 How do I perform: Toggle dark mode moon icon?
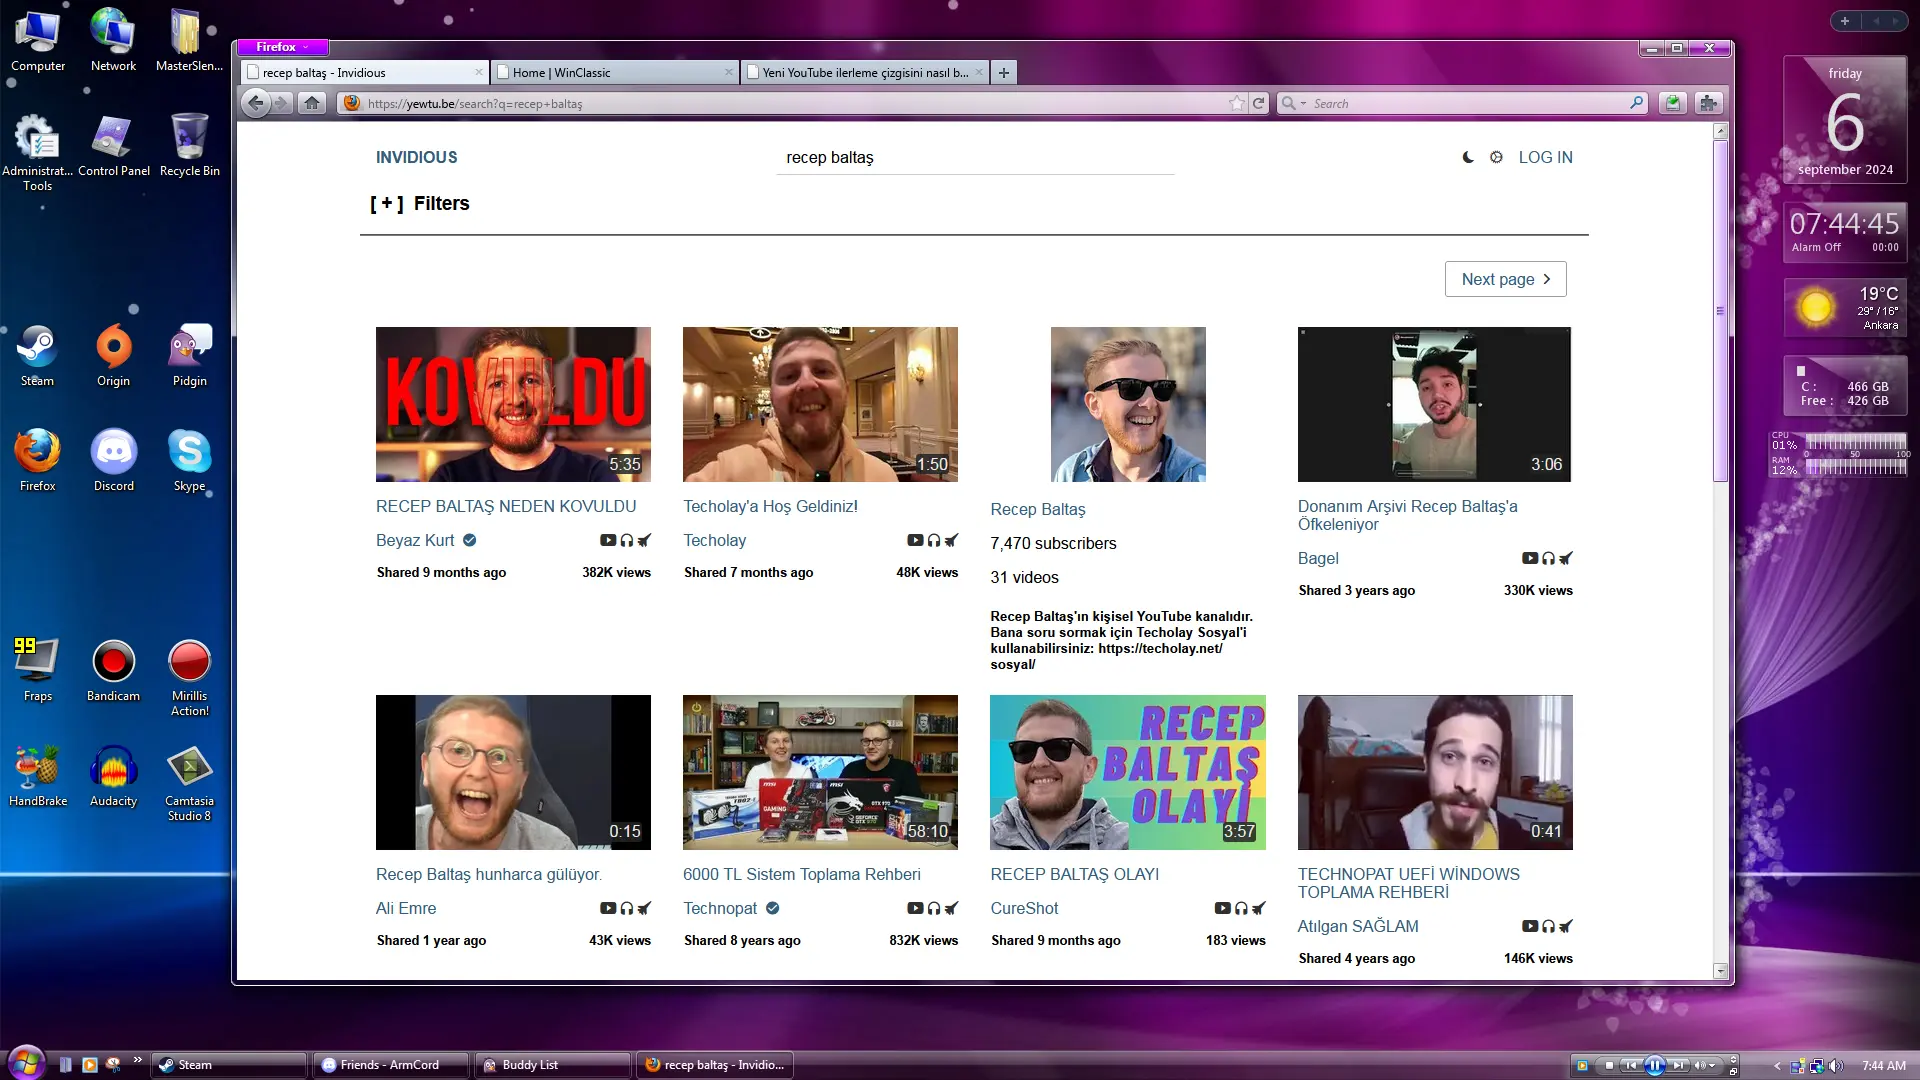[1468, 157]
